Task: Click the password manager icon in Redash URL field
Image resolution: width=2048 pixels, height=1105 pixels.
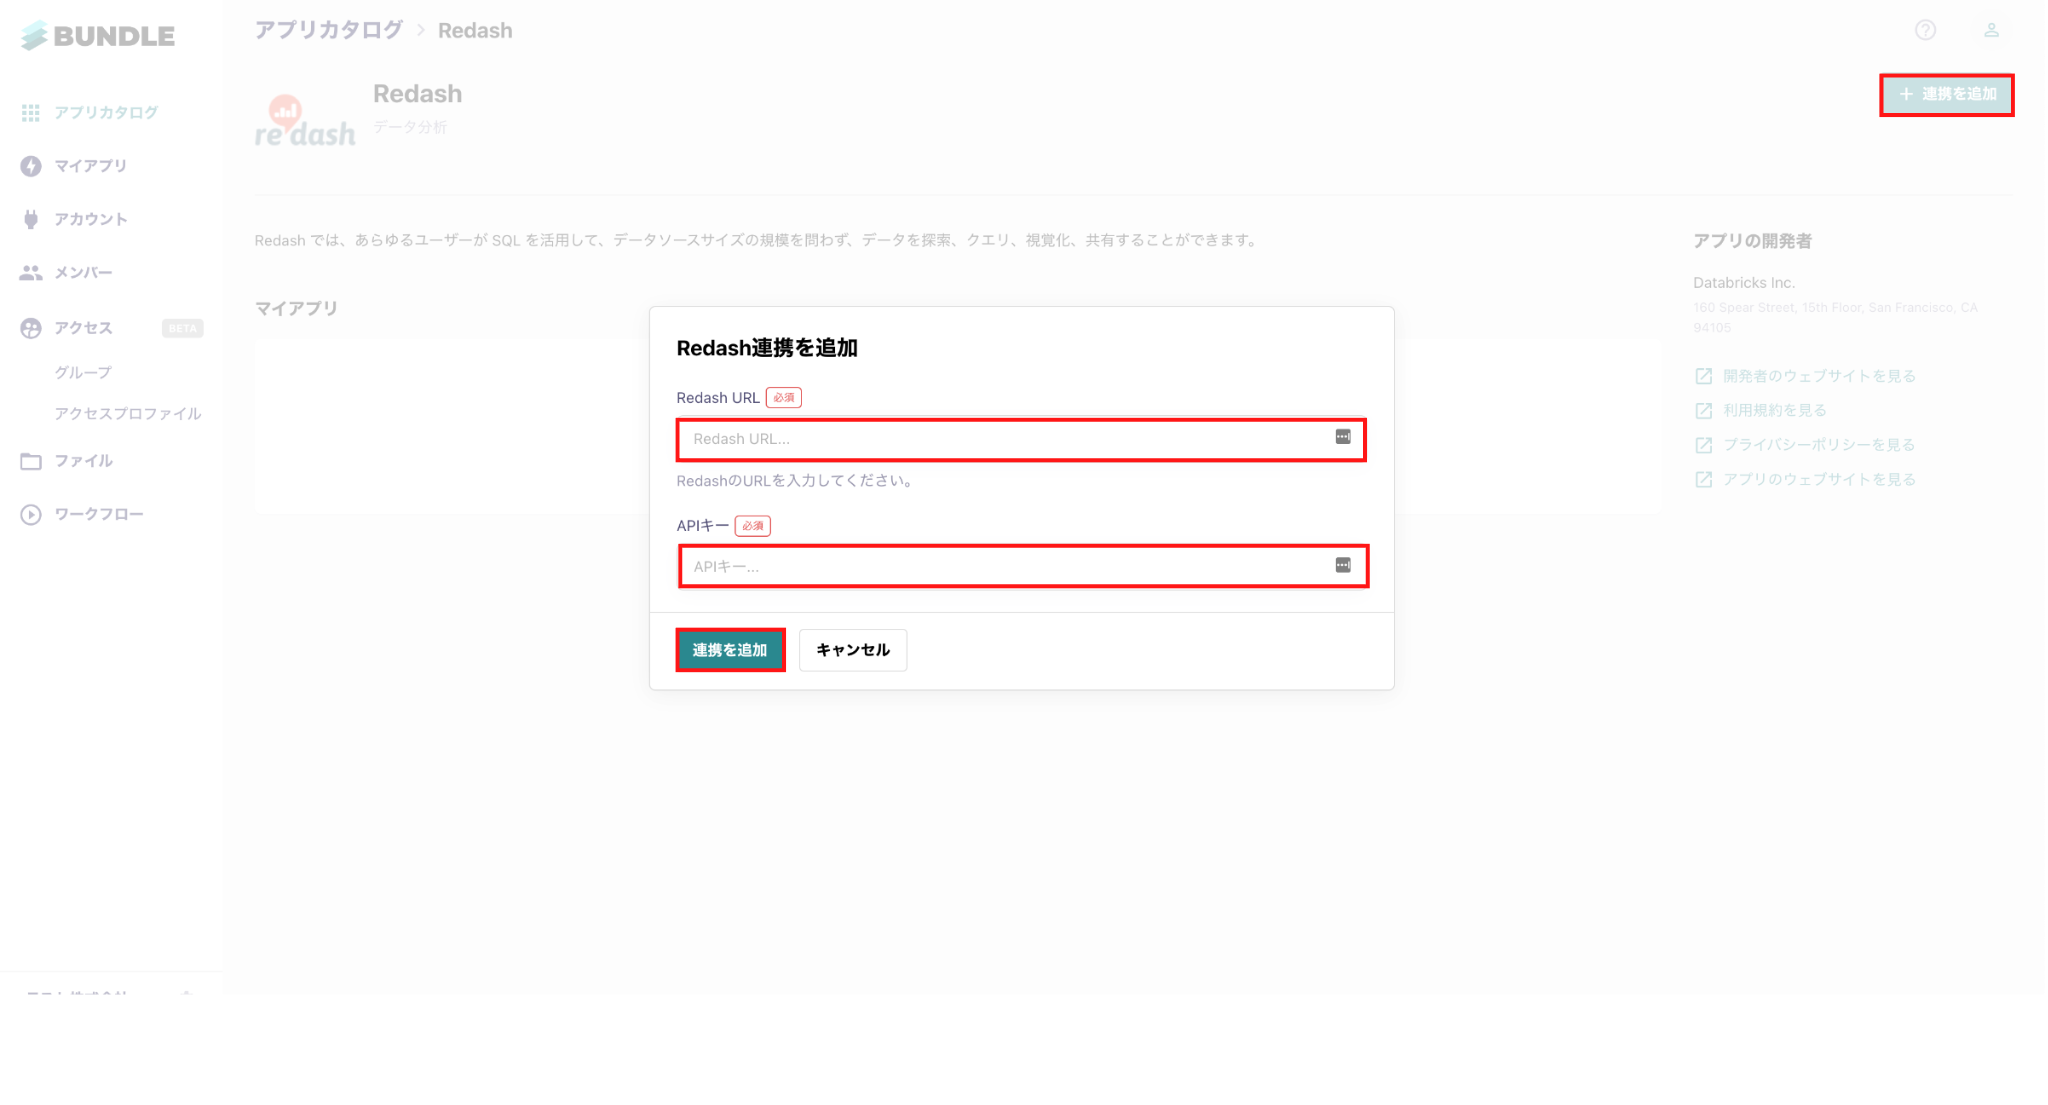Action: tap(1343, 437)
